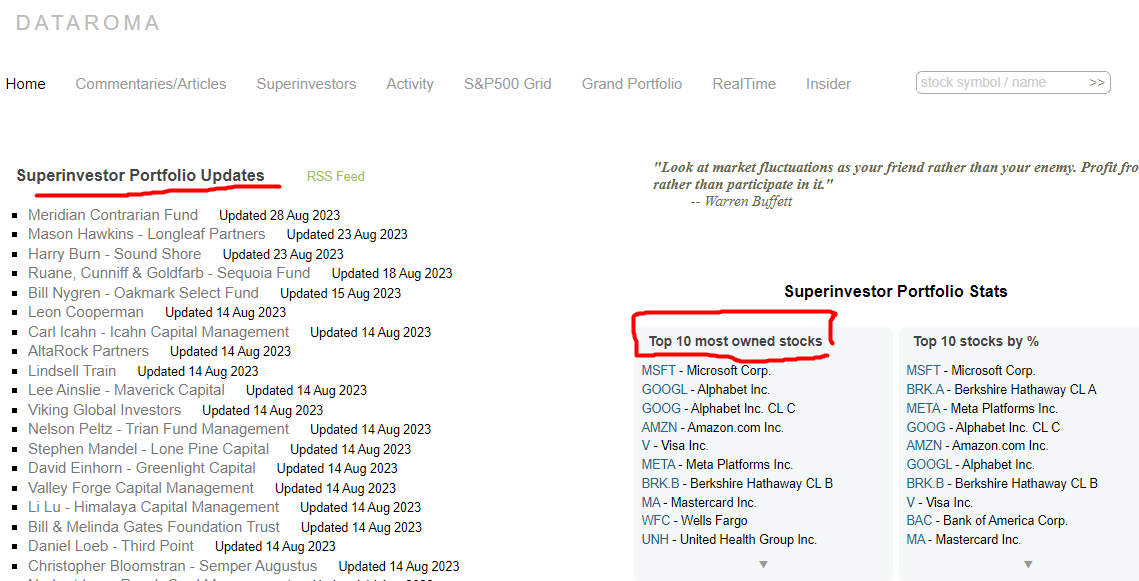The width and height of the screenshot is (1139, 581).
Task: Open the Insider page
Action: [828, 84]
